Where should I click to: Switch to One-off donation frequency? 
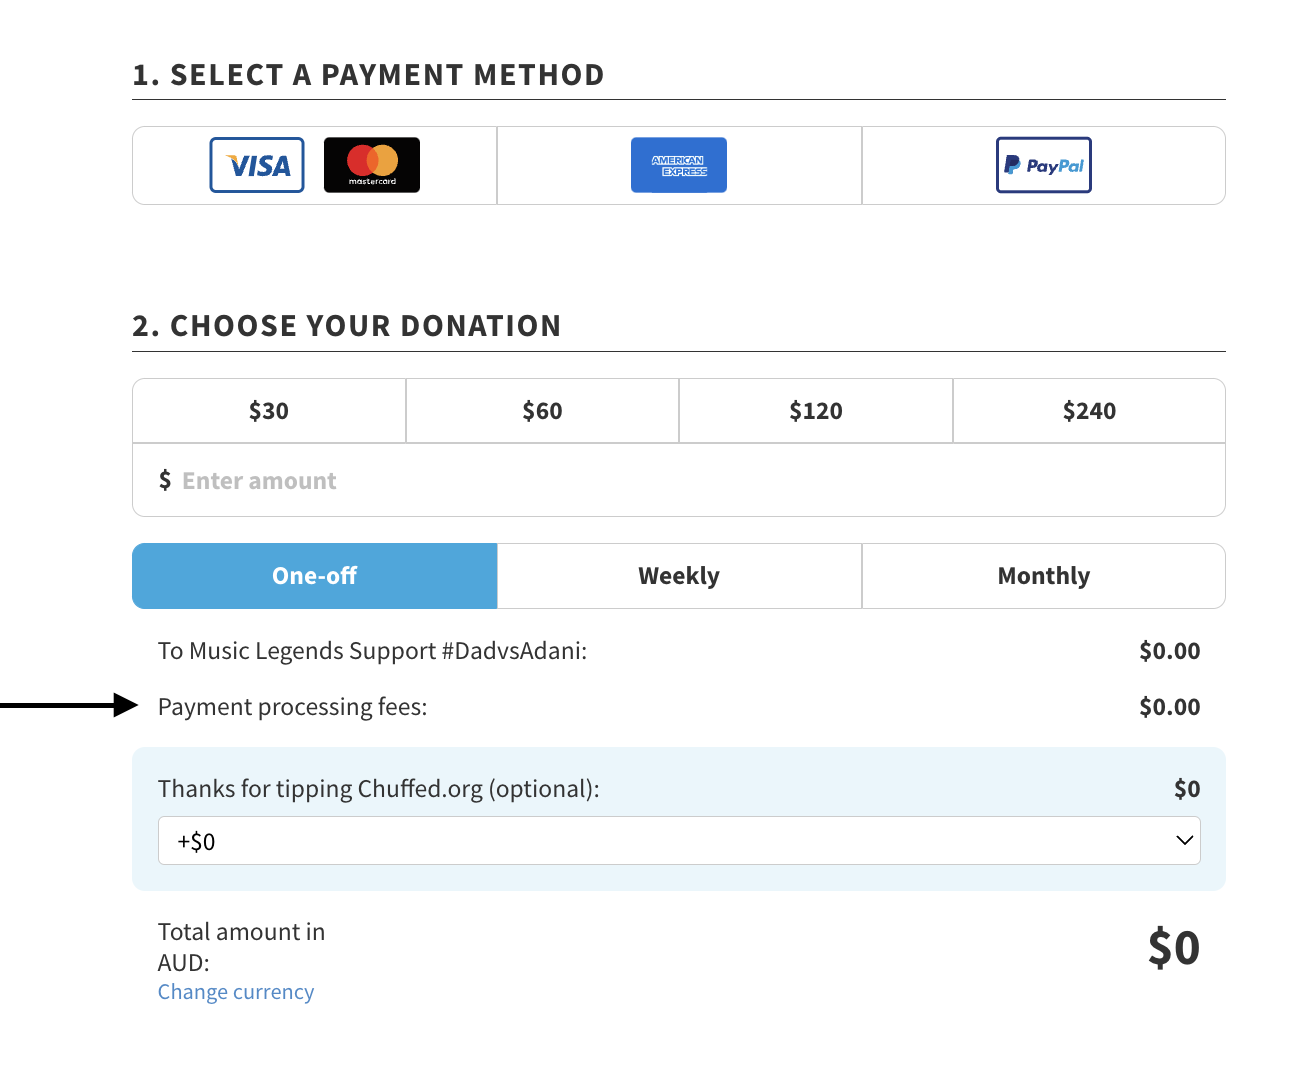[x=315, y=576]
